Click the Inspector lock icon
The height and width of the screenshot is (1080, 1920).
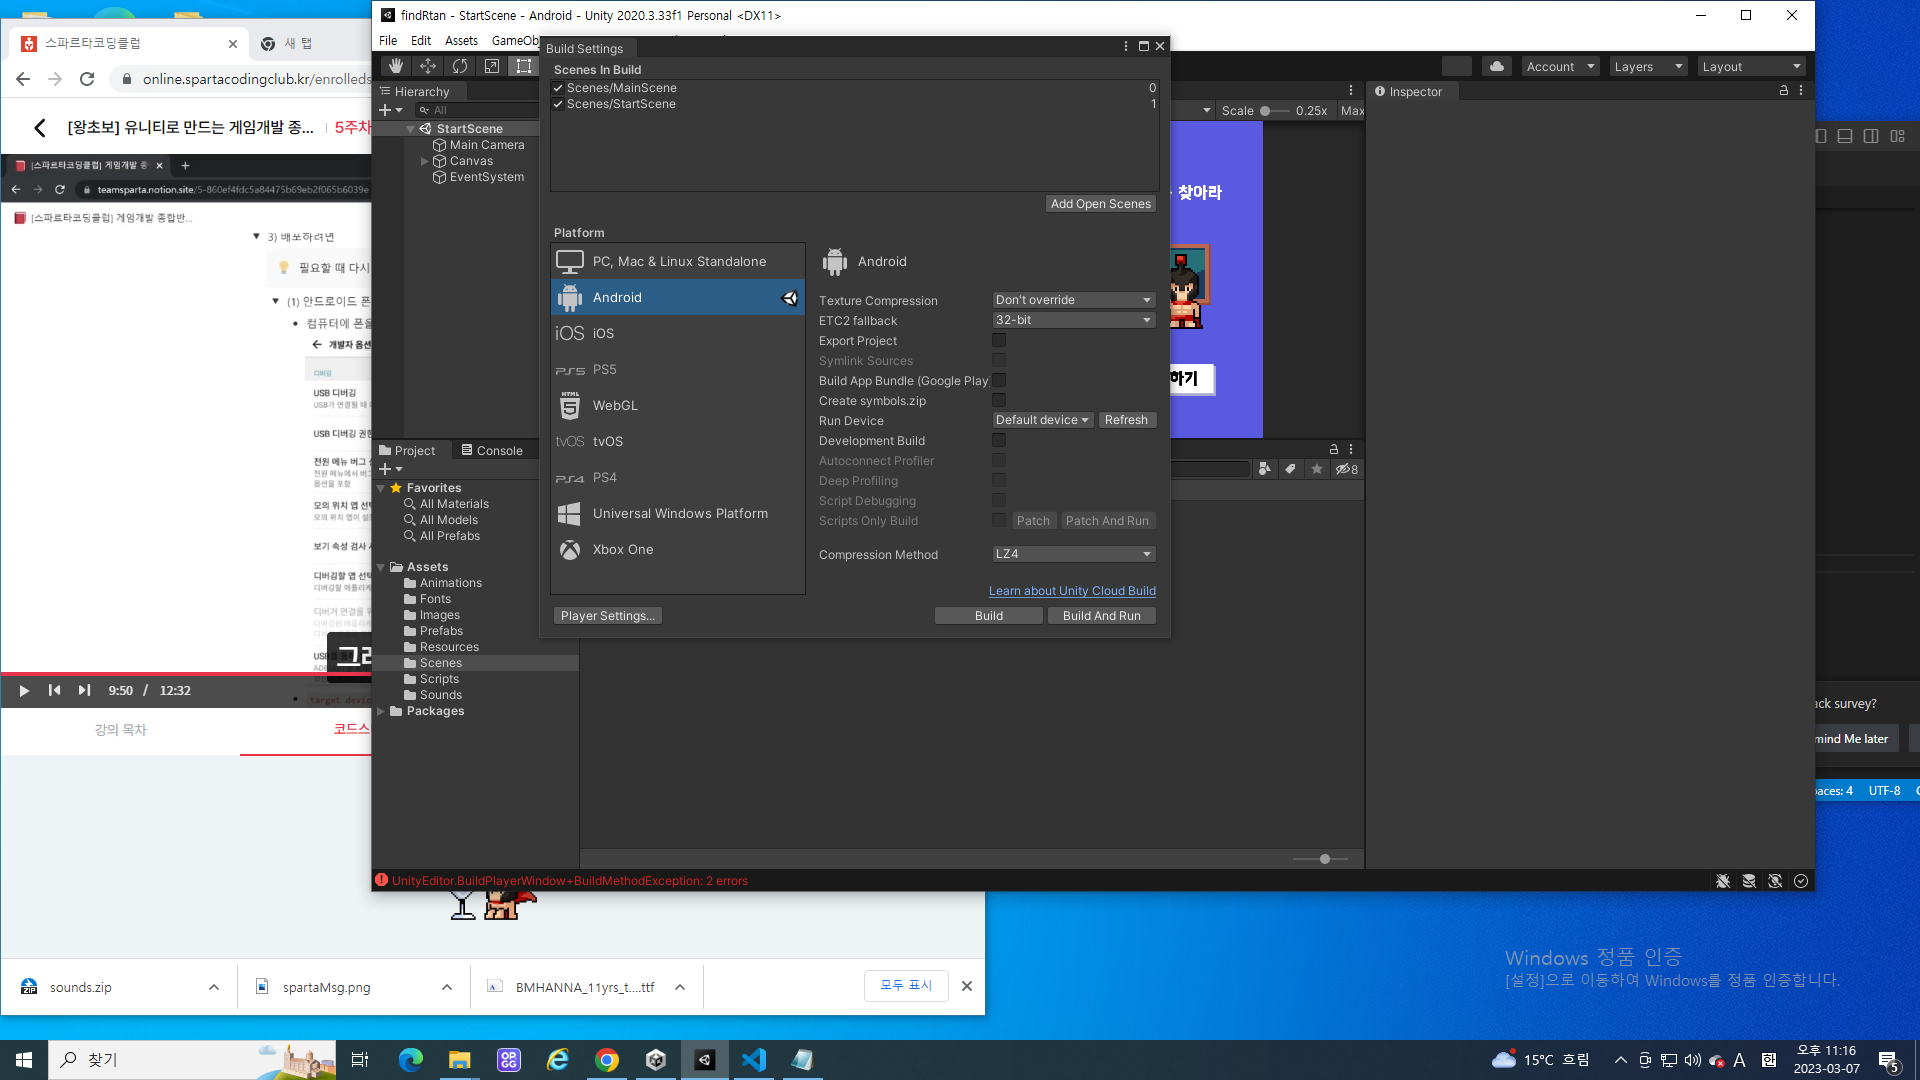click(1783, 90)
